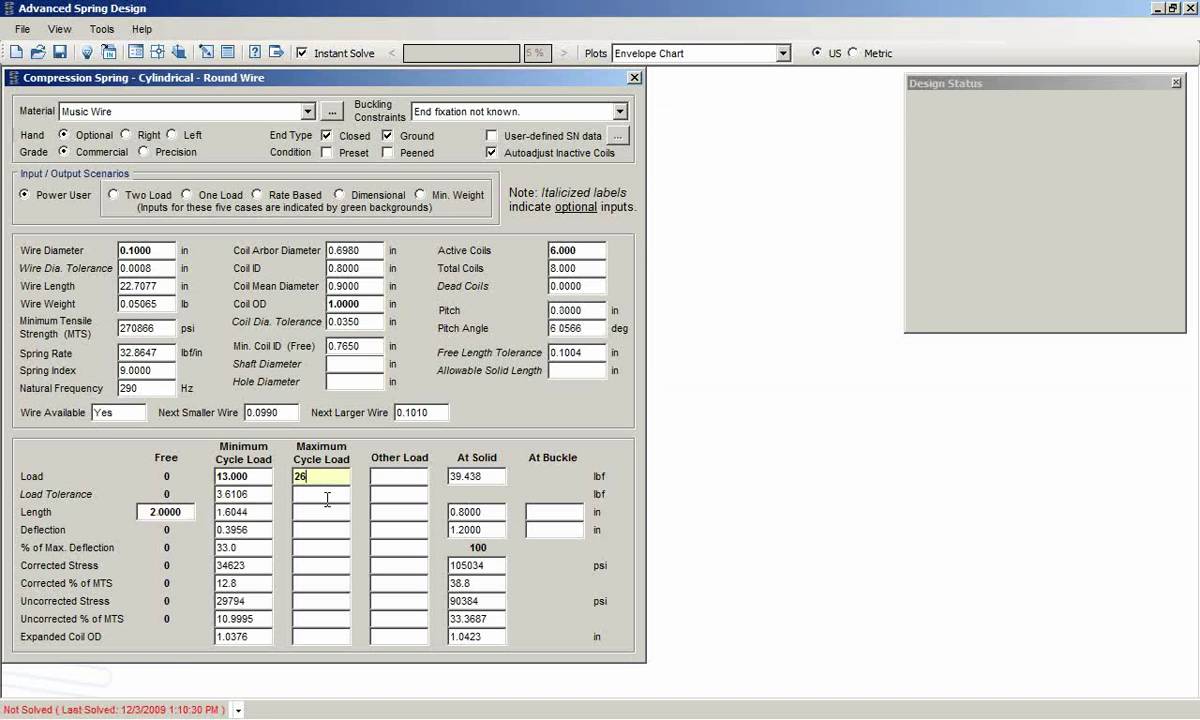Screen dimensions: 1200x720
Task: Uncheck the Closed end type checkbox
Action: 327,135
